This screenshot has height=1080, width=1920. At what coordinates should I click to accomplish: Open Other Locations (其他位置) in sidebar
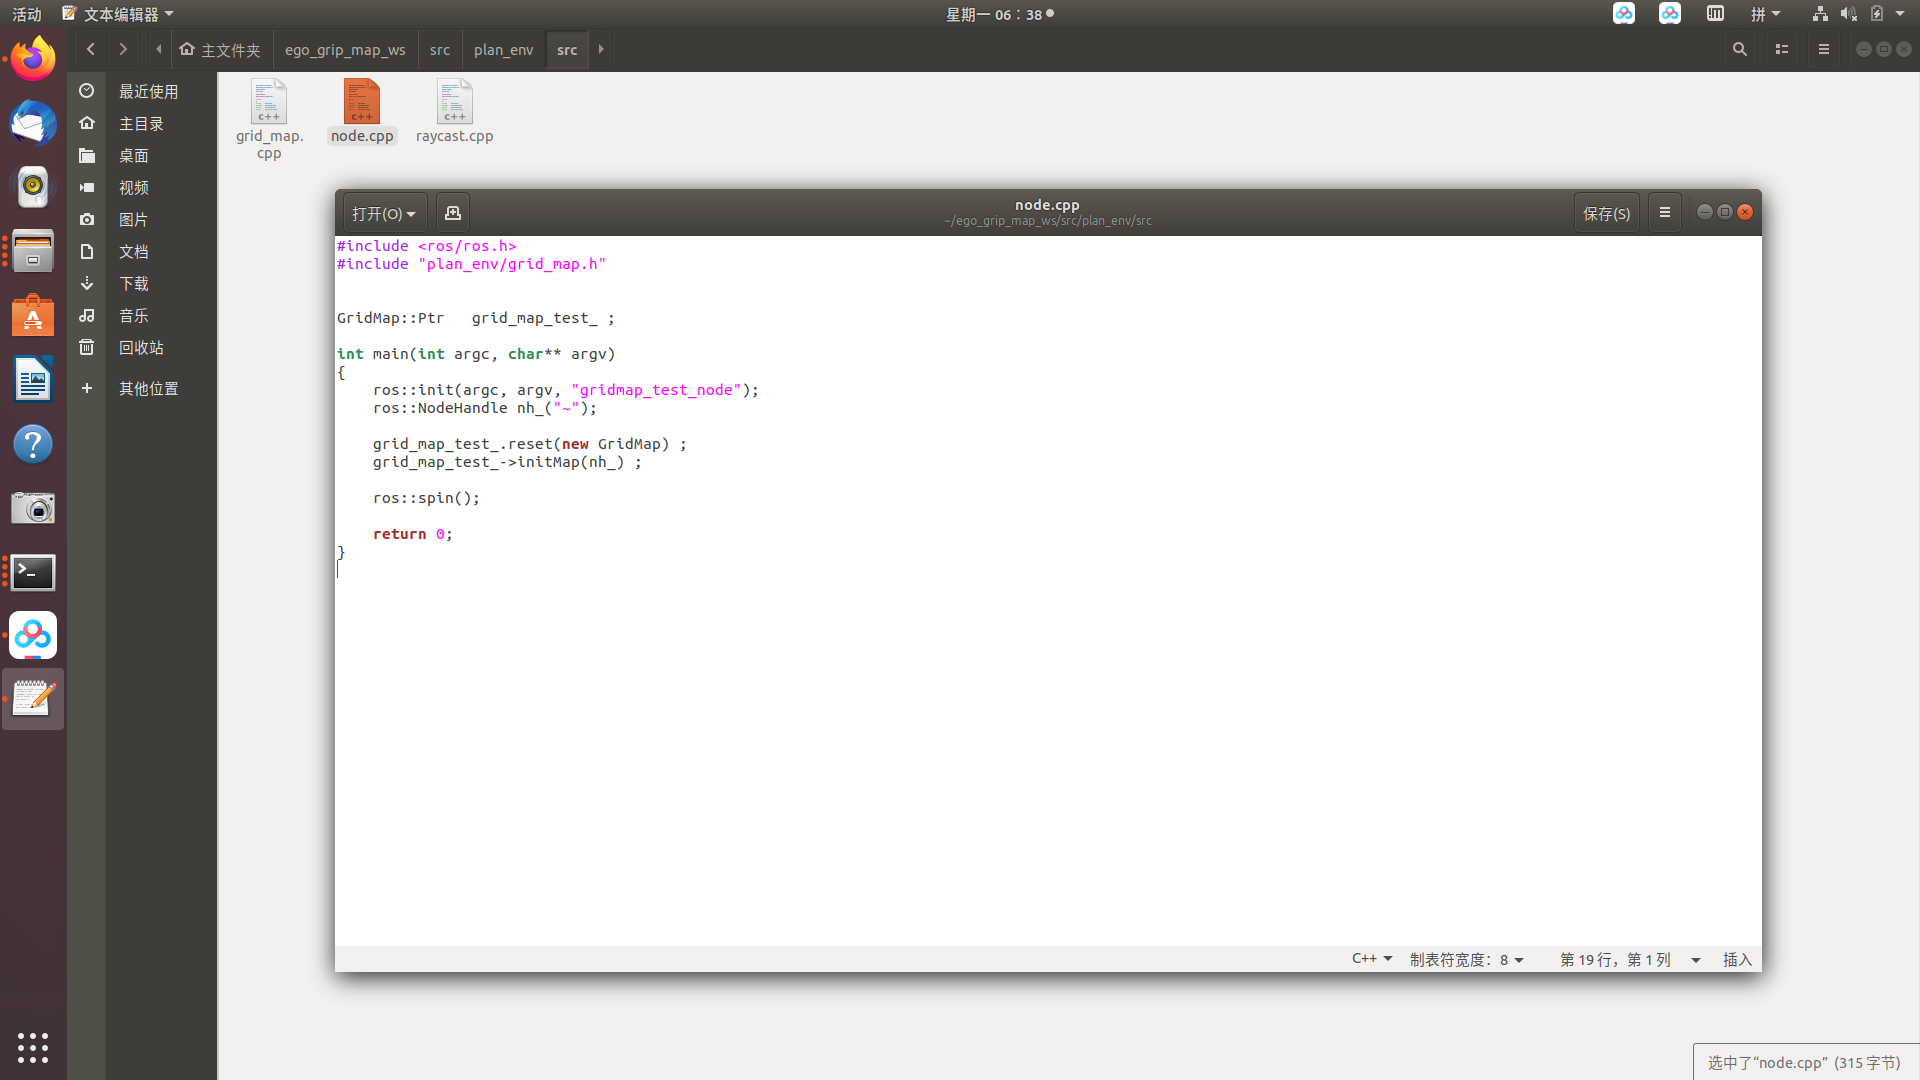[148, 389]
